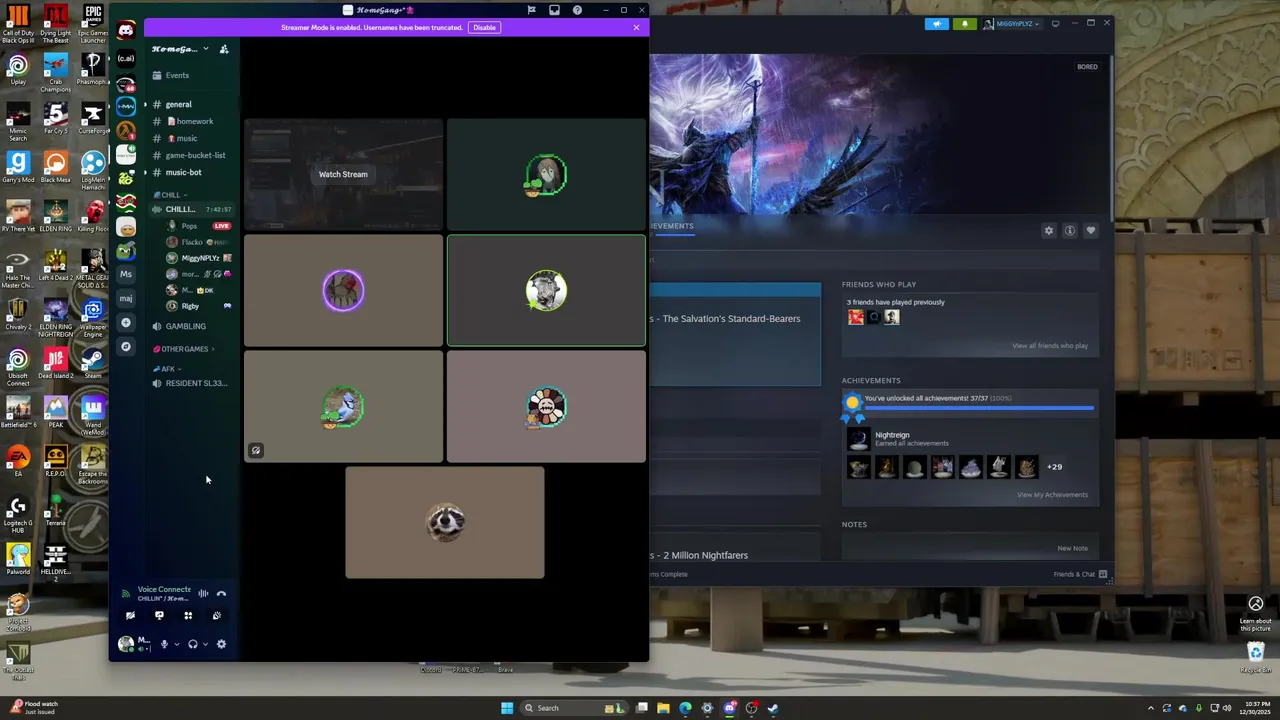
Task: Open PEAK desktop shortcut
Action: (x=55, y=411)
